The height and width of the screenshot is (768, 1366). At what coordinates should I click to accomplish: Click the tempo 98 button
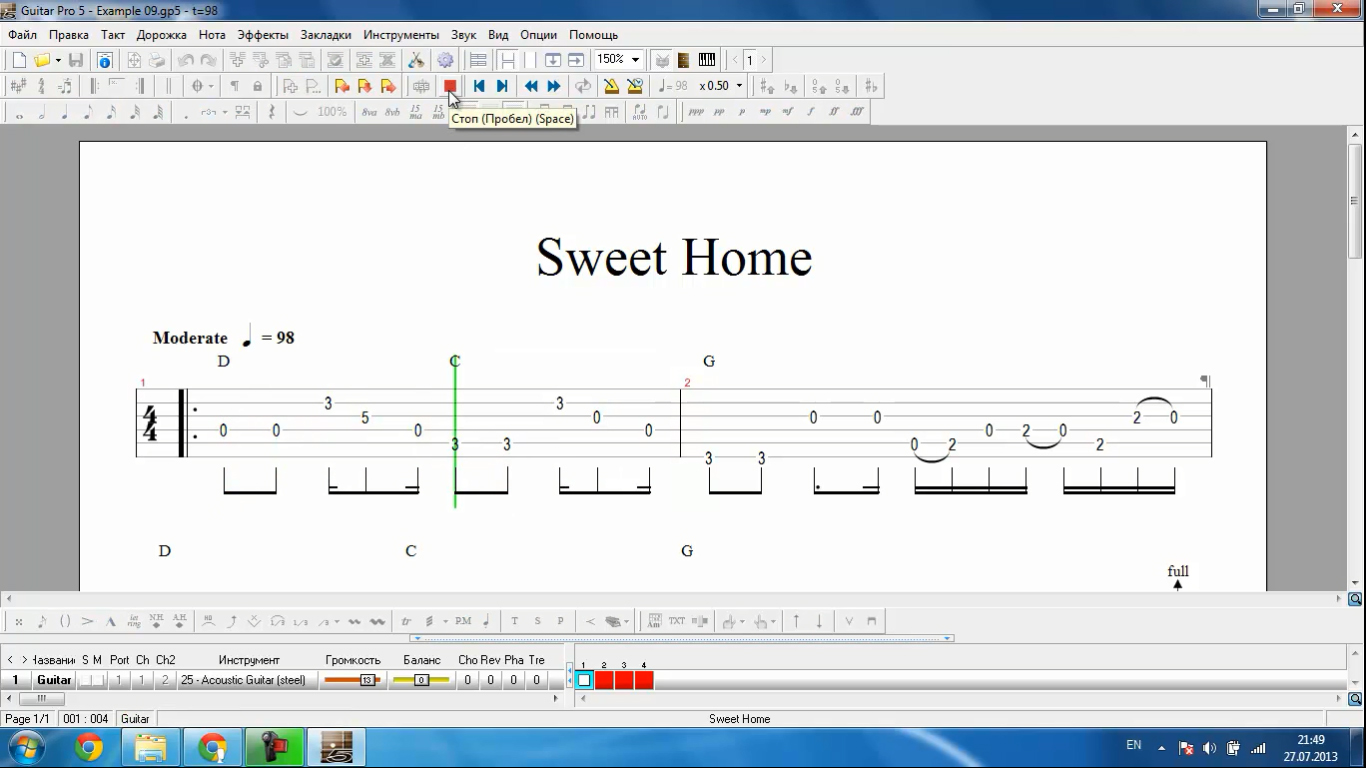674,86
